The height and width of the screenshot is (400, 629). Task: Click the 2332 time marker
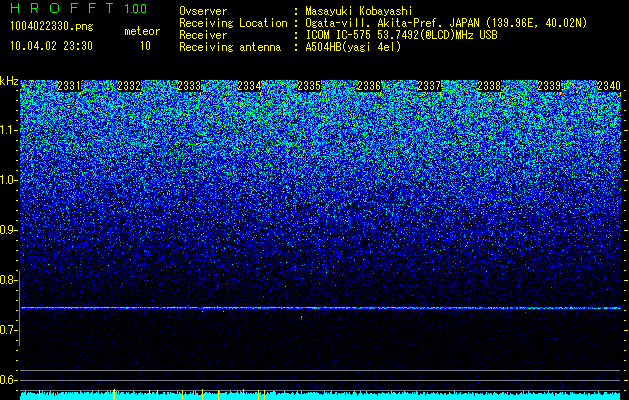click(129, 86)
